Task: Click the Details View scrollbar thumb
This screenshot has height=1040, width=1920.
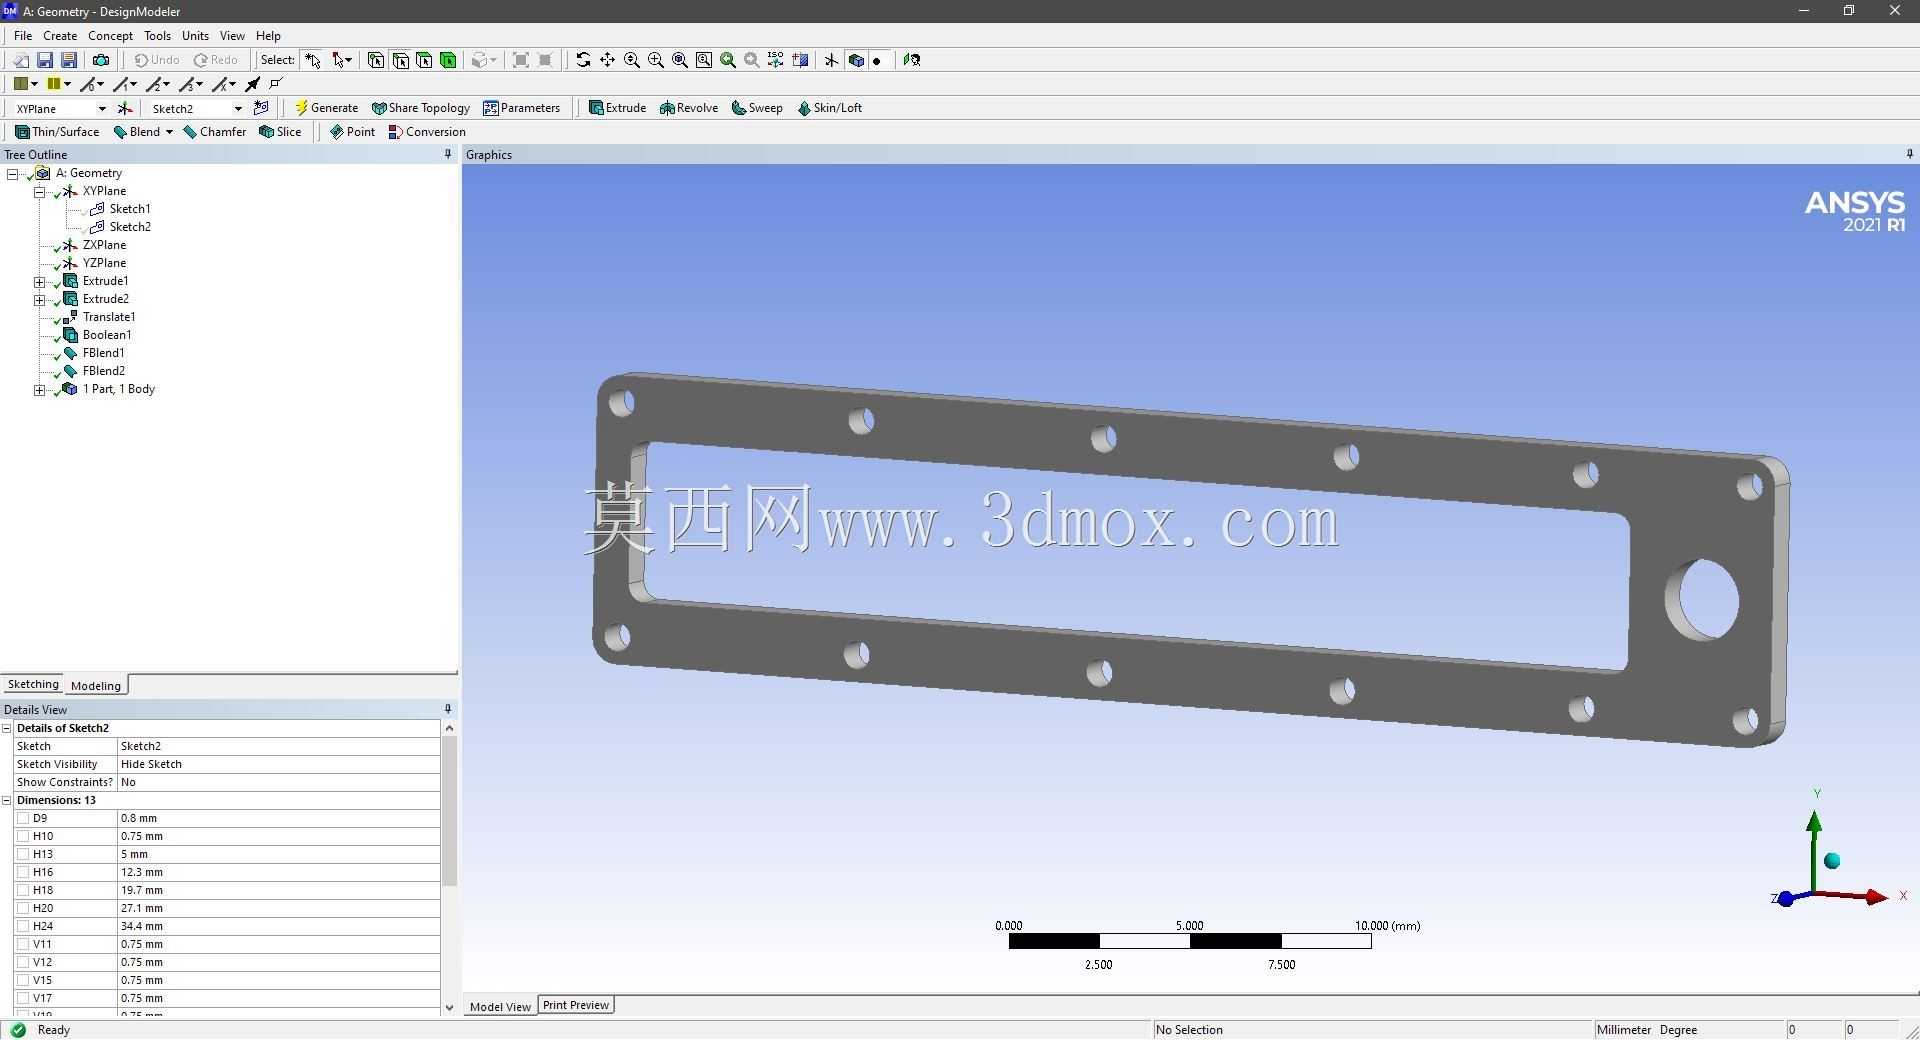Action: pos(449,811)
